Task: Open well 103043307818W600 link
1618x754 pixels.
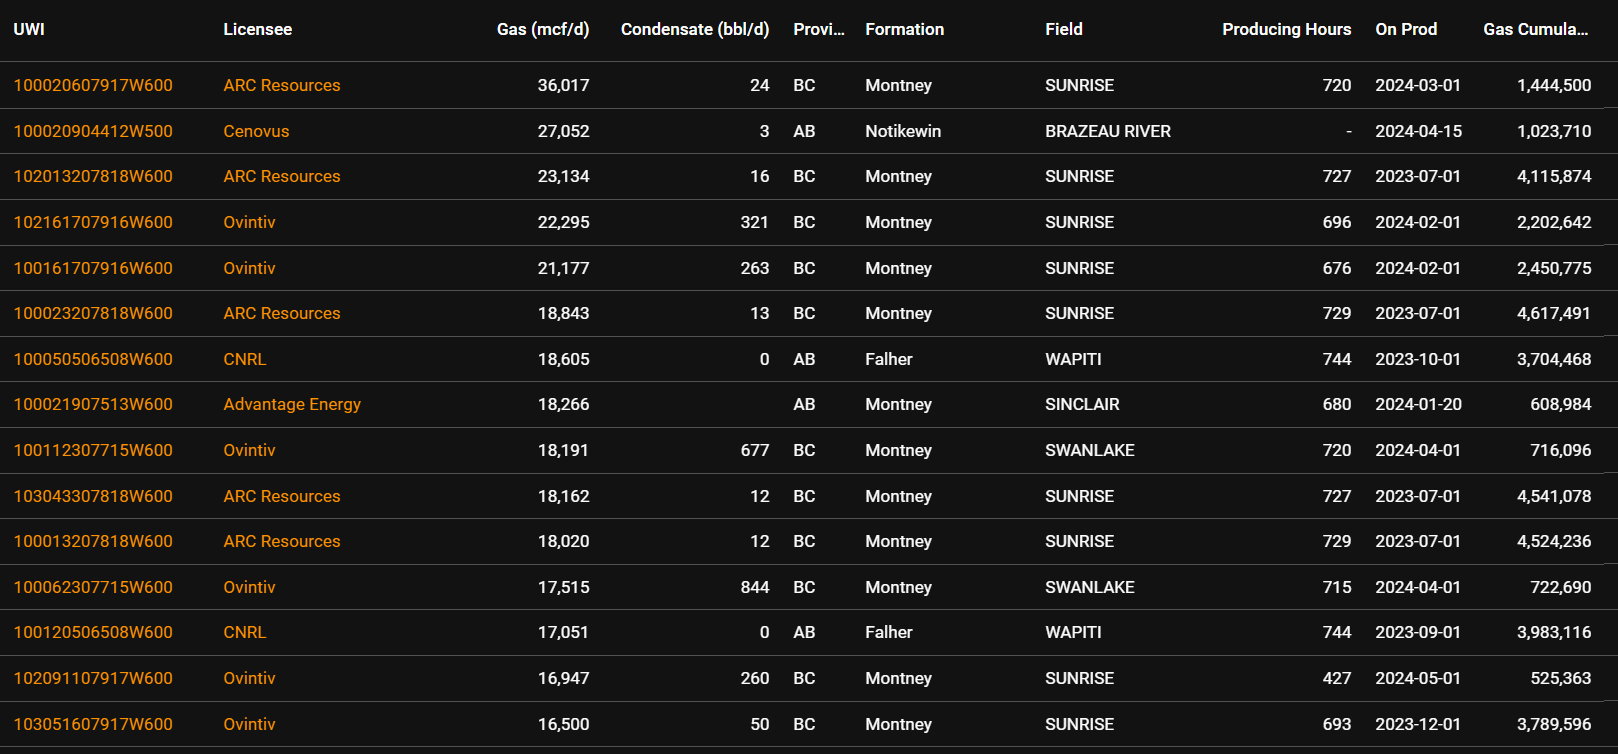Action: click(x=93, y=496)
